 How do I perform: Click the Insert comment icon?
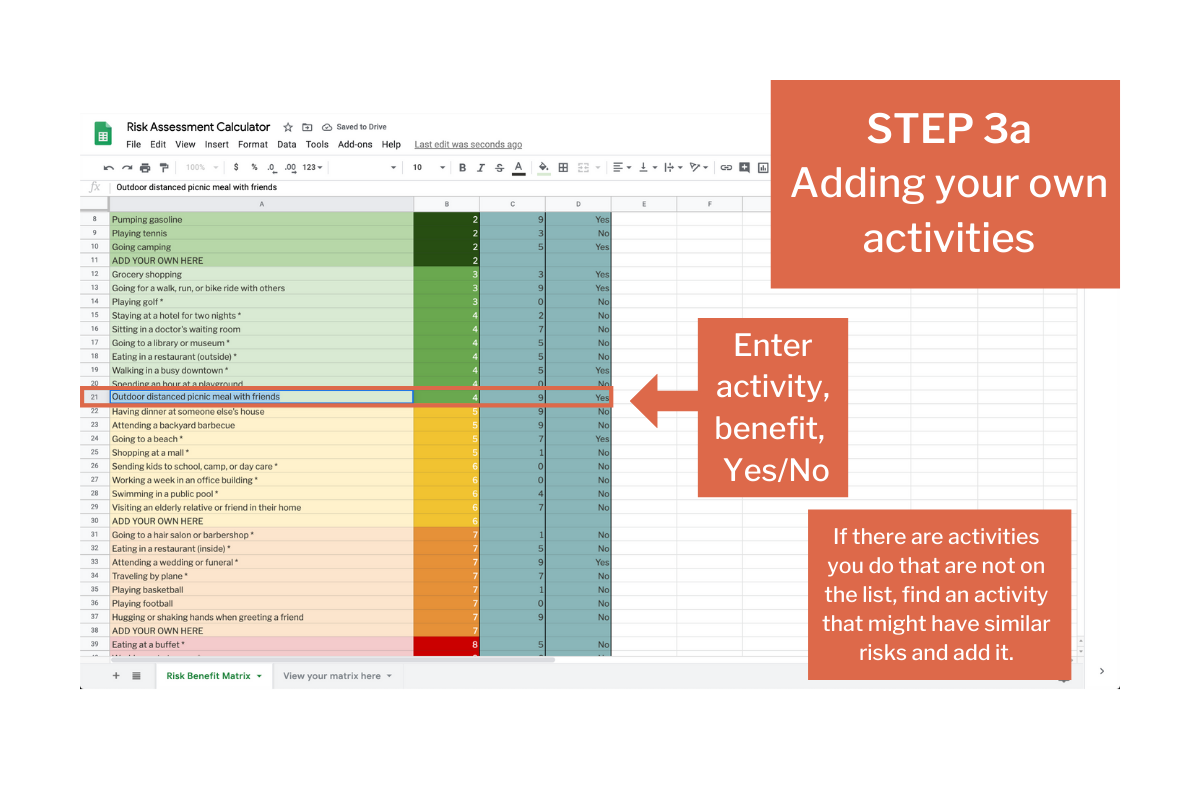pyautogui.click(x=744, y=168)
